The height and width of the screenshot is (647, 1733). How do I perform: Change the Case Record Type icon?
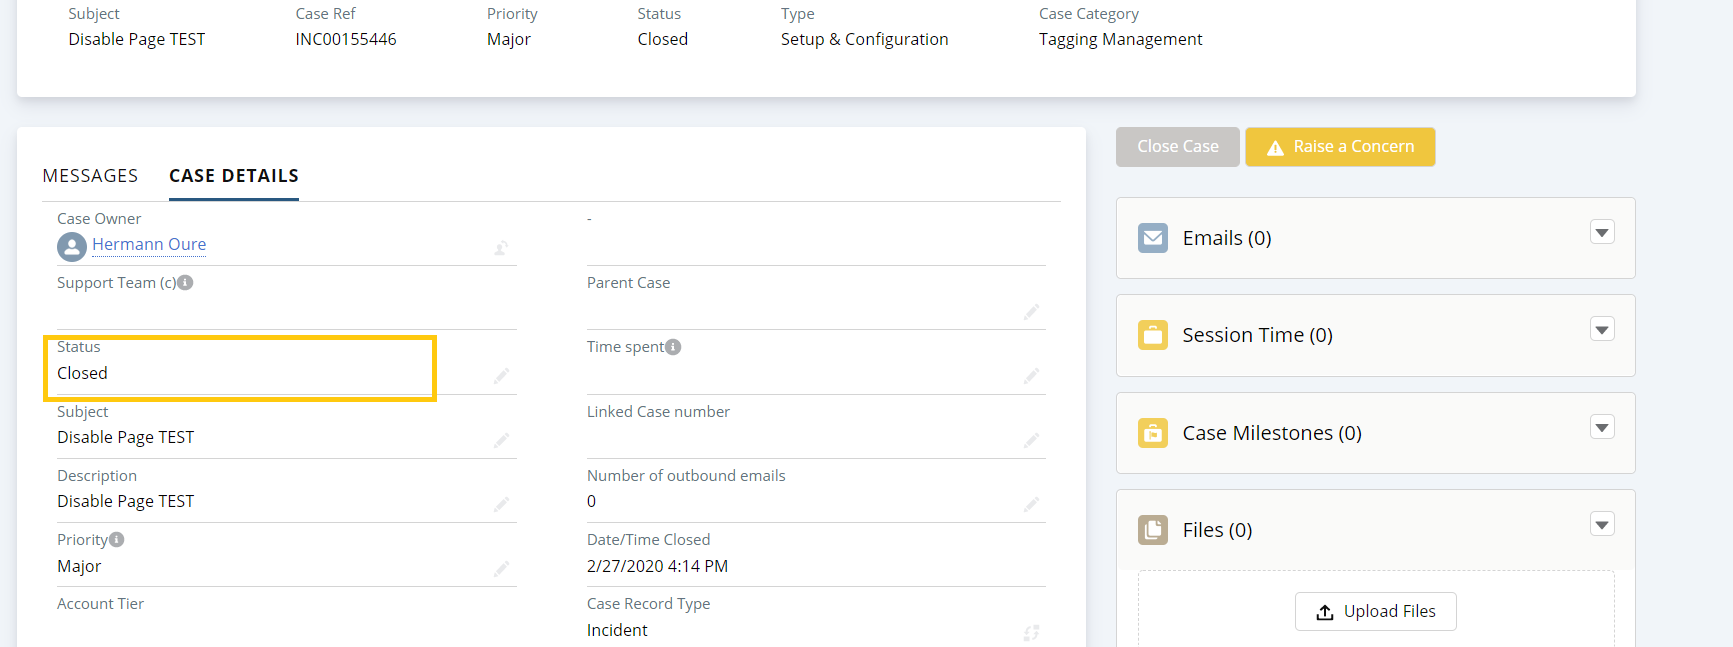coord(1031,632)
